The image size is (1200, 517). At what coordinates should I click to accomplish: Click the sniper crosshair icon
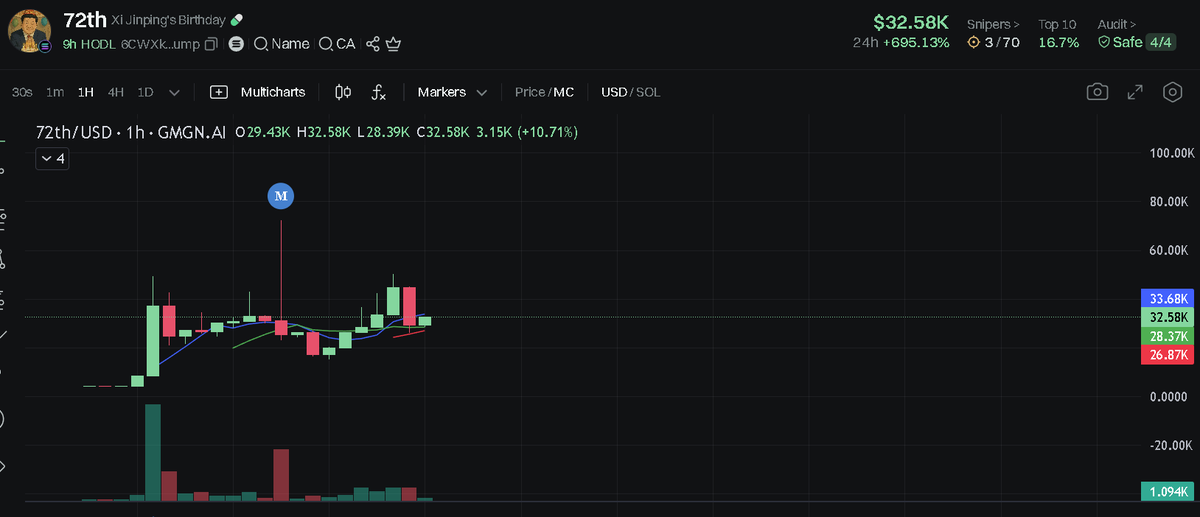(x=974, y=43)
